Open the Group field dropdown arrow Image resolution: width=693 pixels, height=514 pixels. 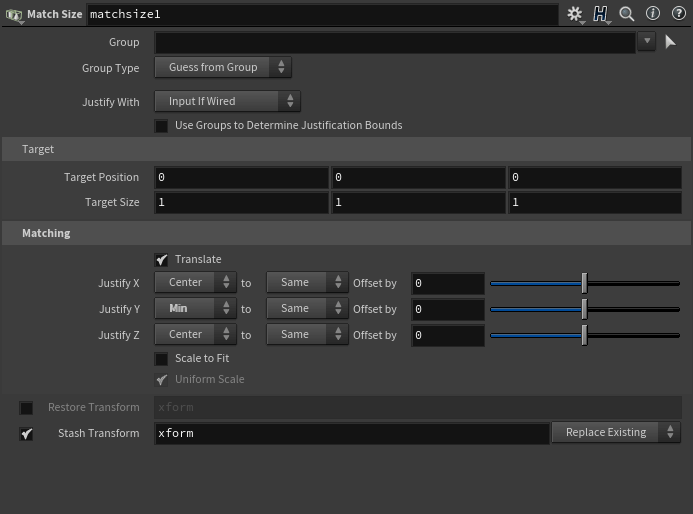point(647,42)
